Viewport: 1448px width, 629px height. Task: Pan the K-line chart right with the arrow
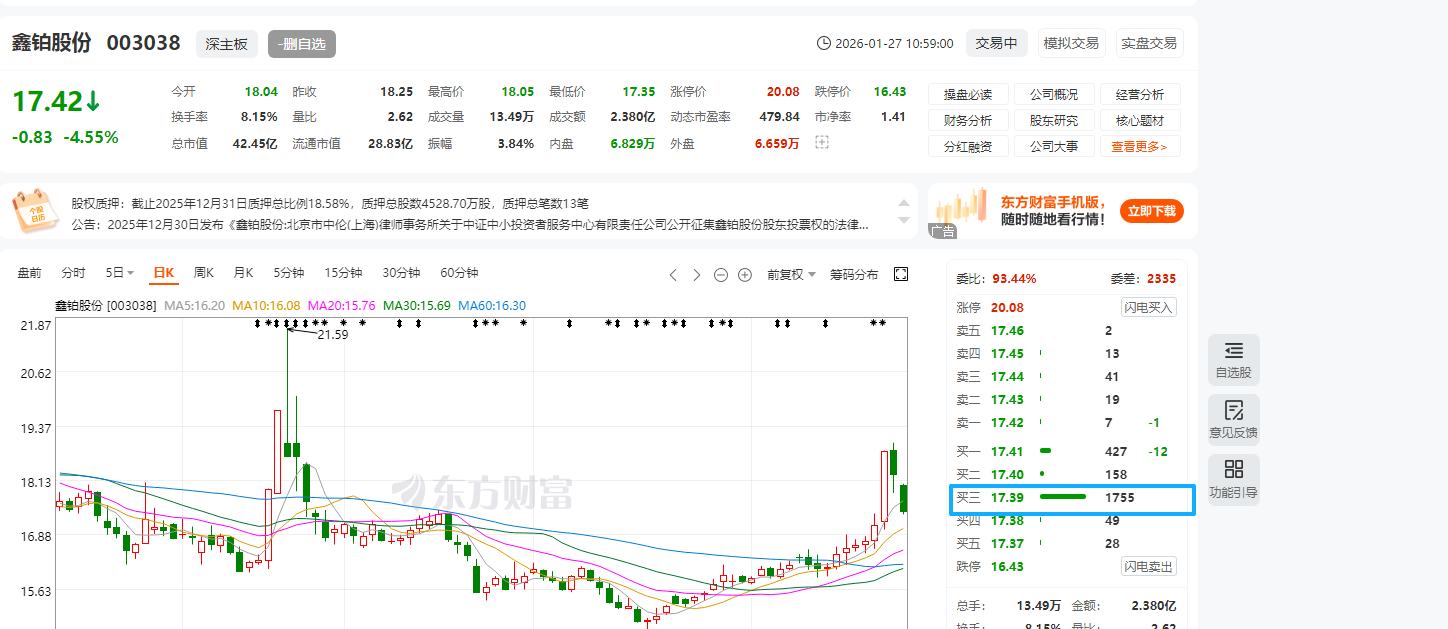click(696, 274)
